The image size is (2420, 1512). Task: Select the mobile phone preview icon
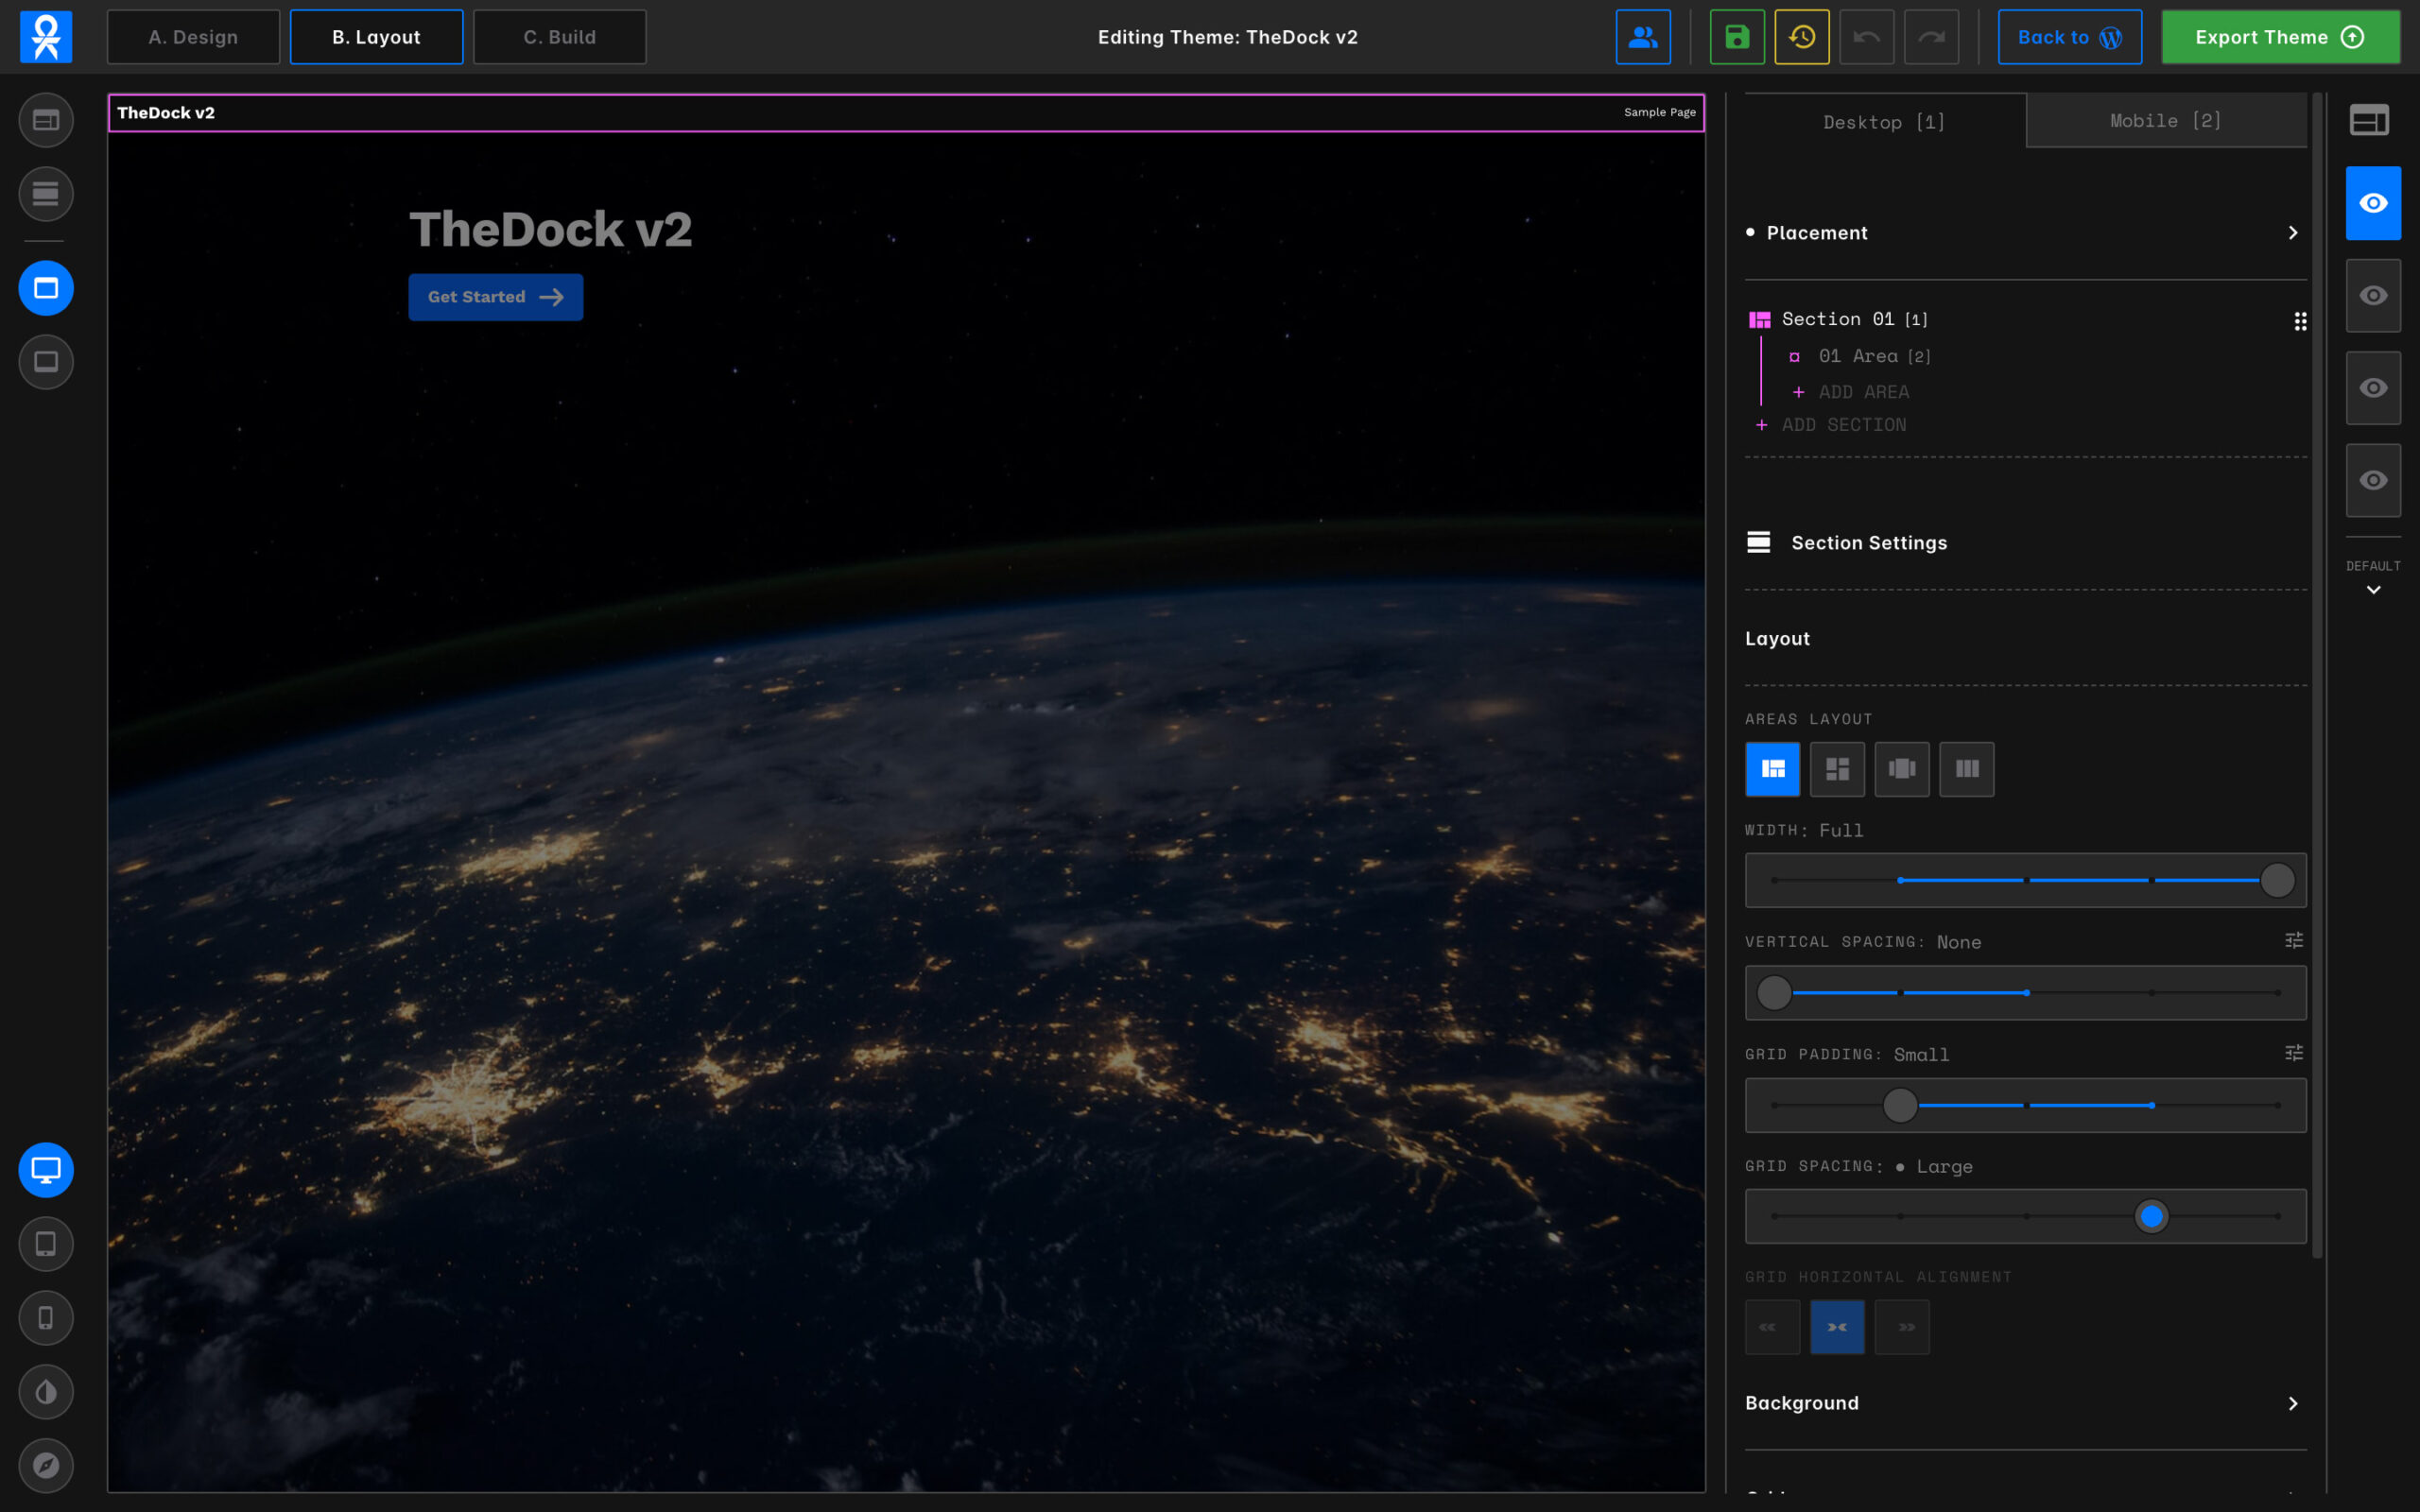pyautogui.click(x=46, y=1318)
